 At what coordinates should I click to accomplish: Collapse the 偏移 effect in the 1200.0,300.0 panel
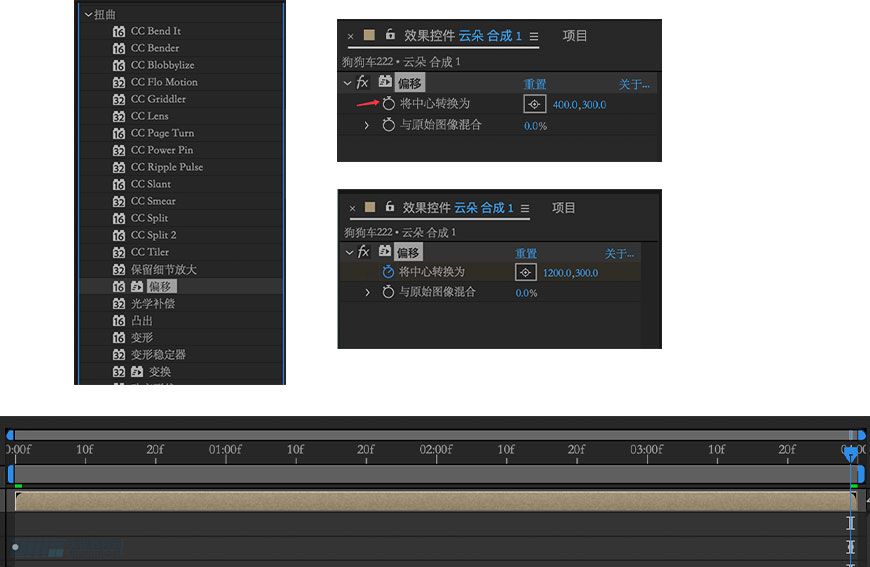349,252
